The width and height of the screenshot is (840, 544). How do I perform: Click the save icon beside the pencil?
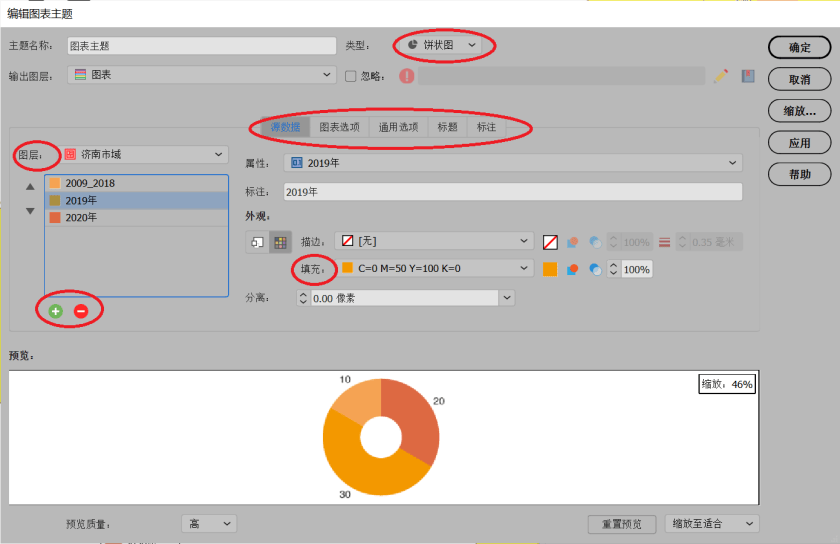(x=747, y=76)
